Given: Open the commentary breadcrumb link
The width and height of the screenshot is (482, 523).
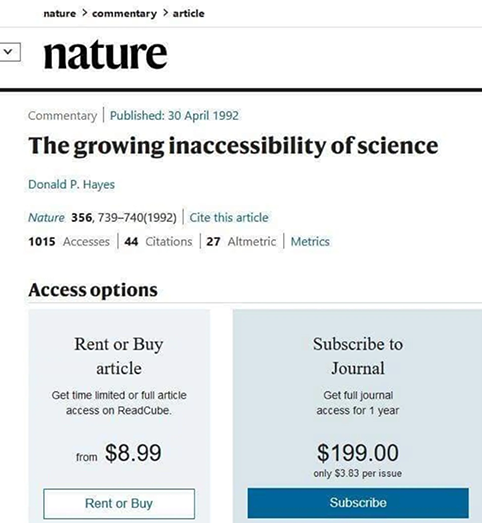Looking at the screenshot, I should [x=124, y=13].
